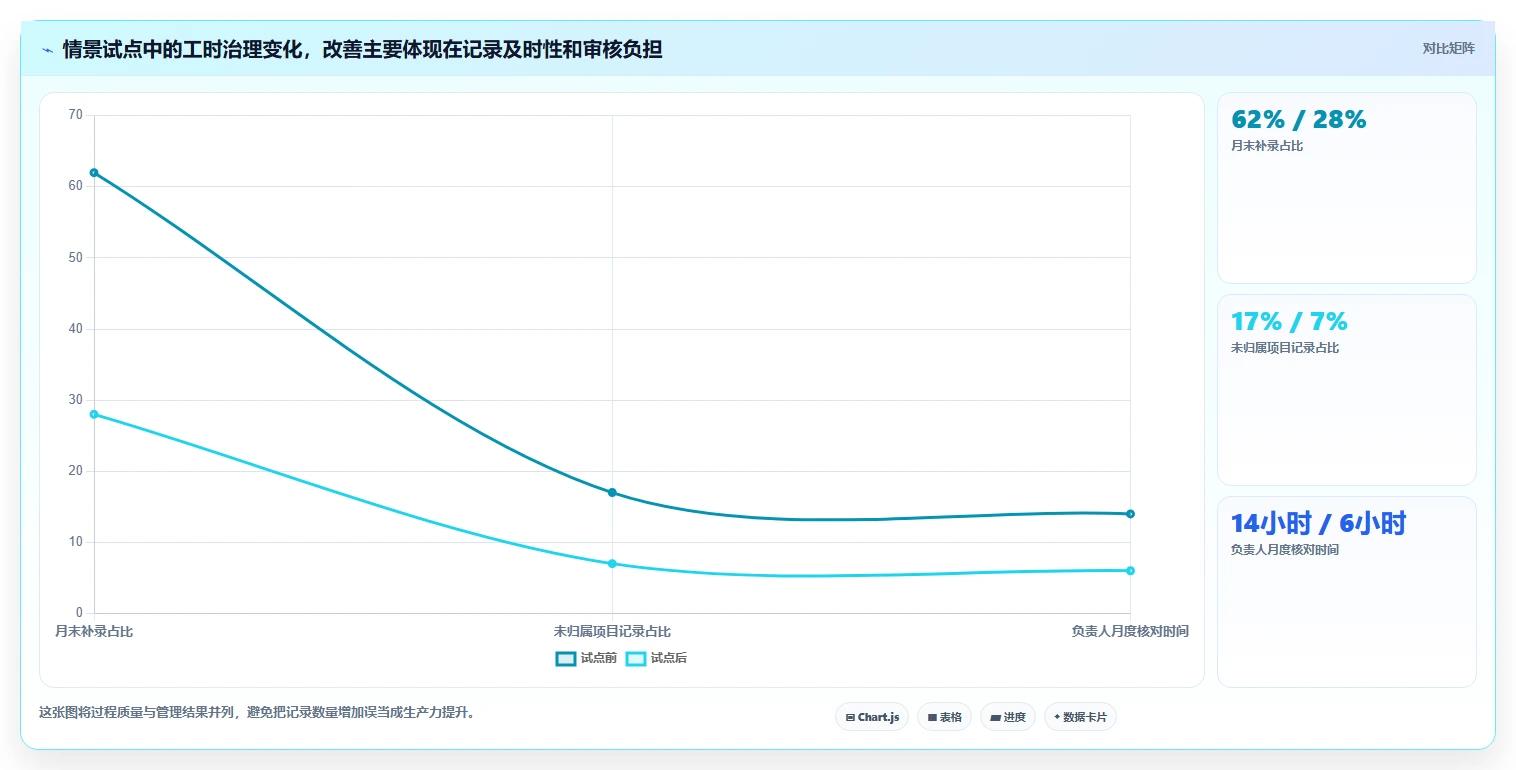The width and height of the screenshot is (1516, 770).
Task: Click the 试点前 point at 负责人月度核对时间
Action: tap(1130, 514)
